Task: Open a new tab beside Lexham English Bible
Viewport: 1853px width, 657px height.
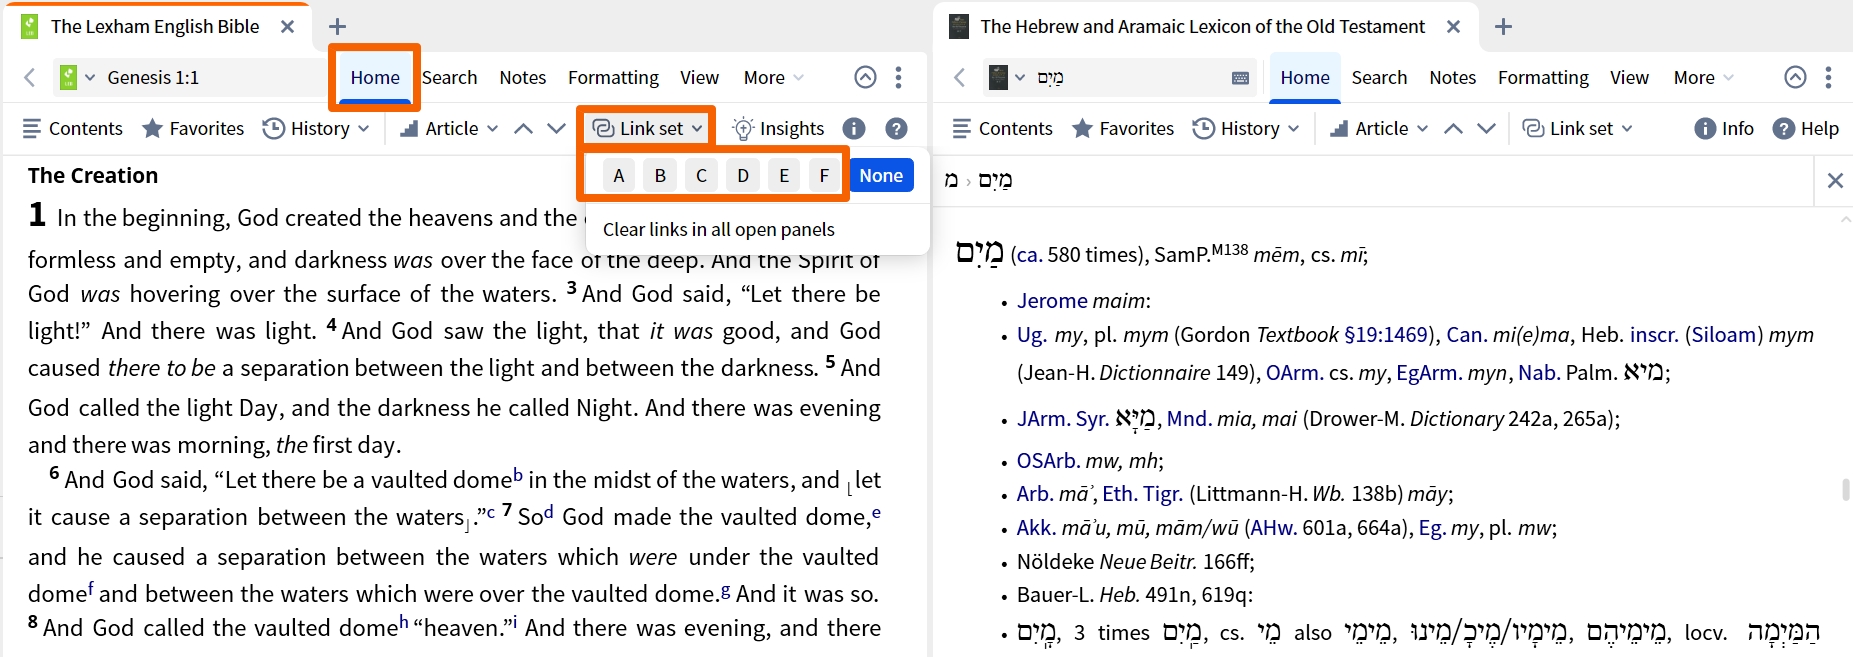Action: point(337,27)
